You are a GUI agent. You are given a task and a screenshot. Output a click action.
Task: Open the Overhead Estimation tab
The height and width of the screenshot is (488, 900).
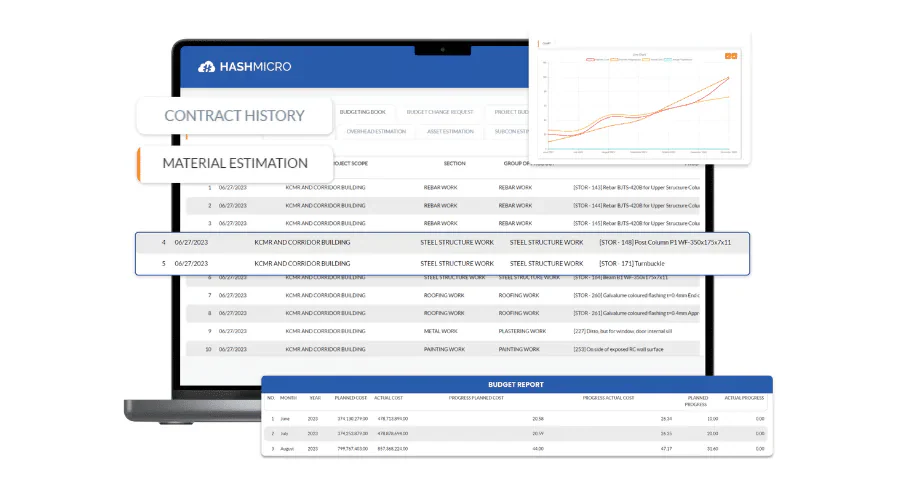376,131
